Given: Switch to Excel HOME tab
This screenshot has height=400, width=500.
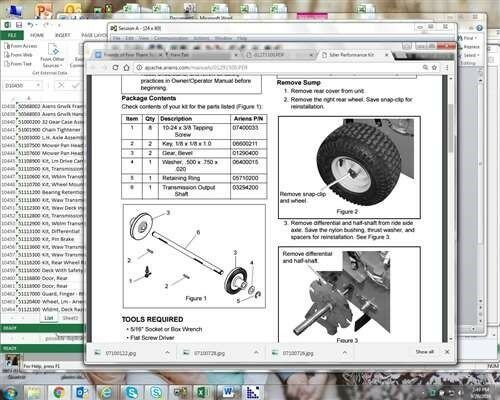Looking at the screenshot, I should click(37, 35).
